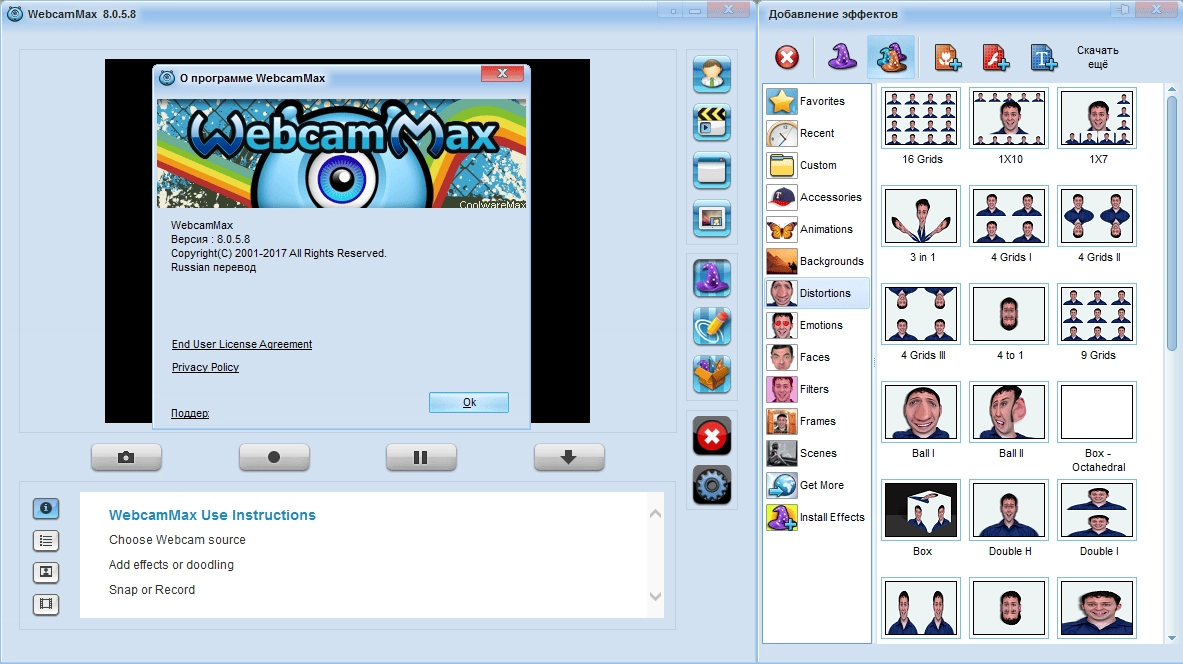Select the Distortions category
This screenshot has height=664, width=1183.
coord(817,293)
